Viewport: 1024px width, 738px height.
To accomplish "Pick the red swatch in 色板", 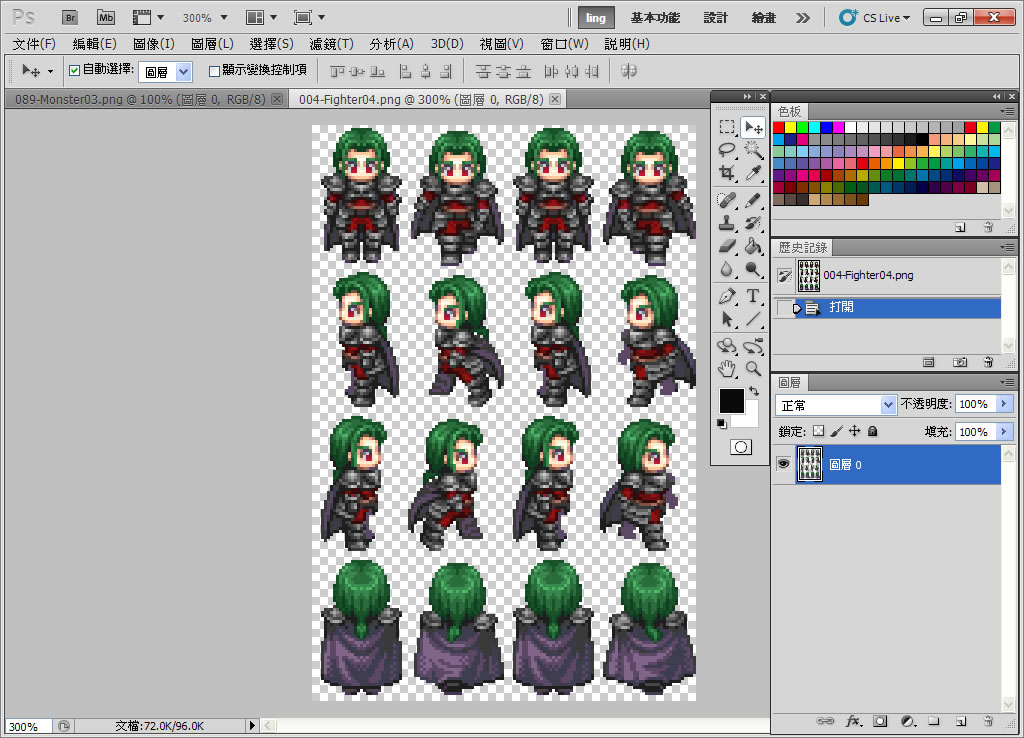I will coord(778,127).
